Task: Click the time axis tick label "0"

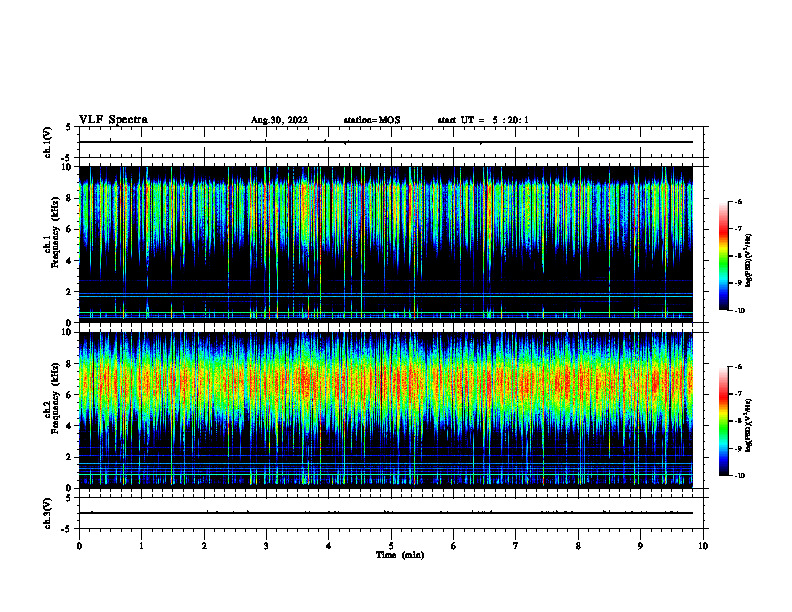Action: [x=79, y=546]
